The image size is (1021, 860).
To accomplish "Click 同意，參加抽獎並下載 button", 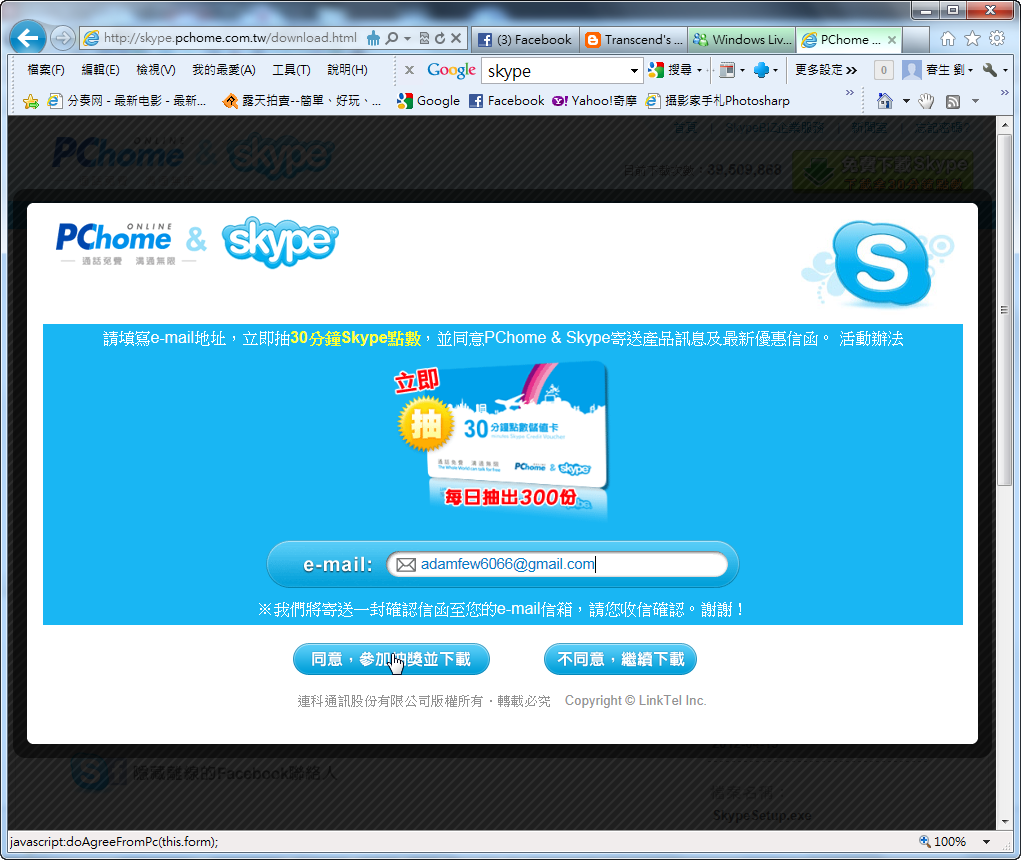I will 391,659.
